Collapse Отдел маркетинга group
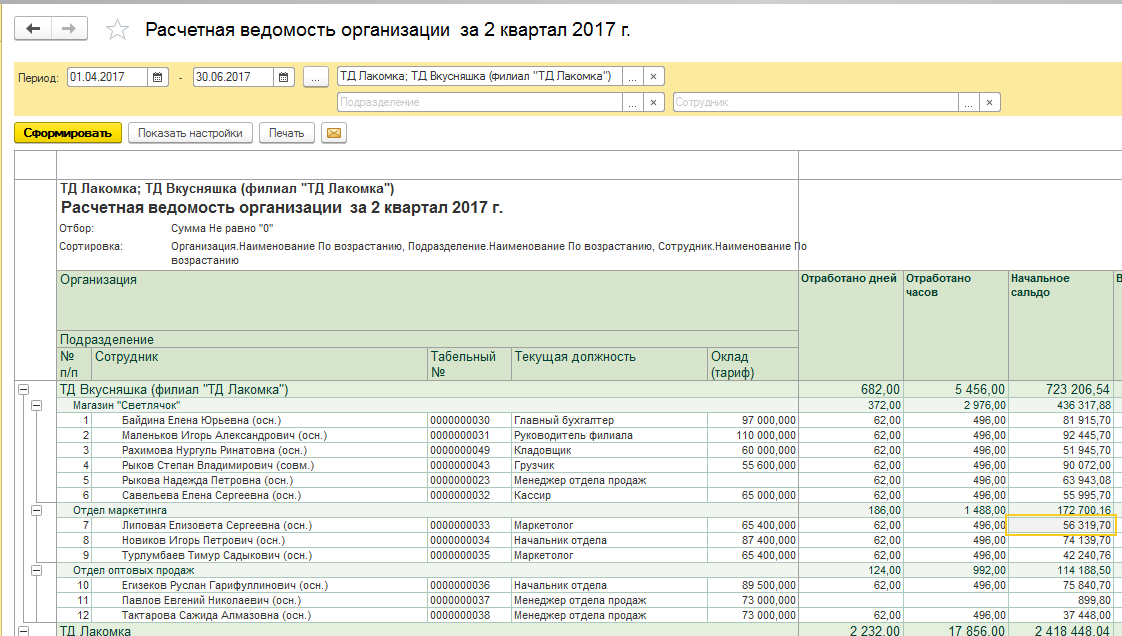The height and width of the screenshot is (636, 1122). pyautogui.click(x=36, y=511)
